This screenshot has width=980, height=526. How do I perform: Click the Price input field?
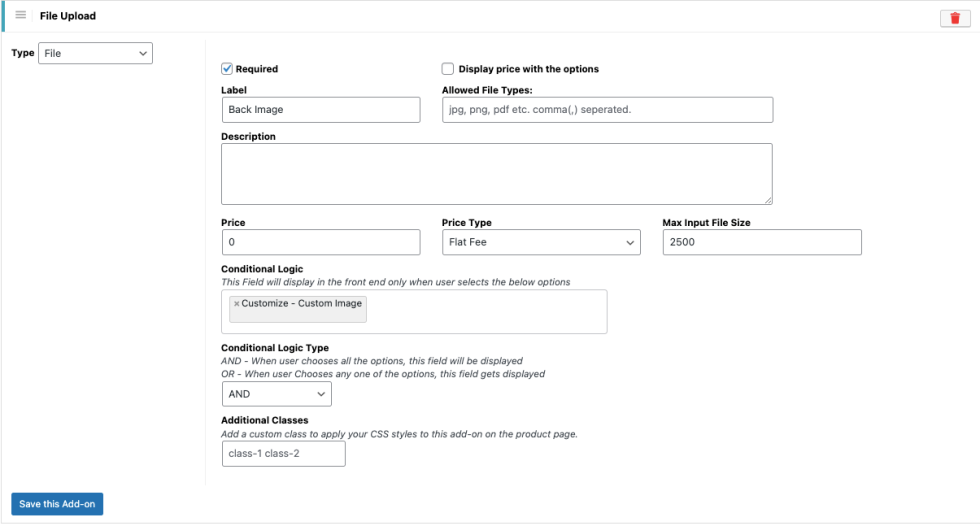(320, 242)
